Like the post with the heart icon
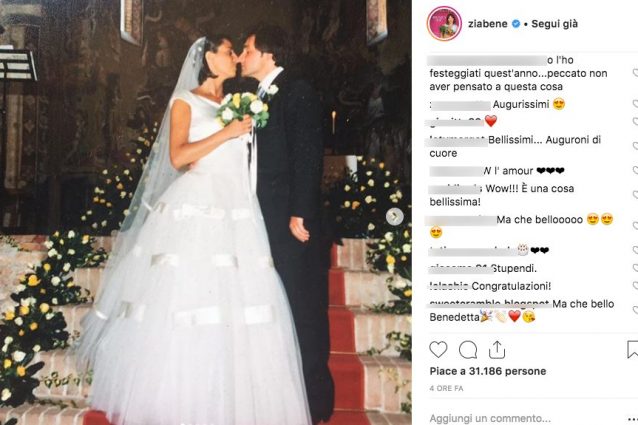The height and width of the screenshot is (425, 638). pyautogui.click(x=438, y=350)
